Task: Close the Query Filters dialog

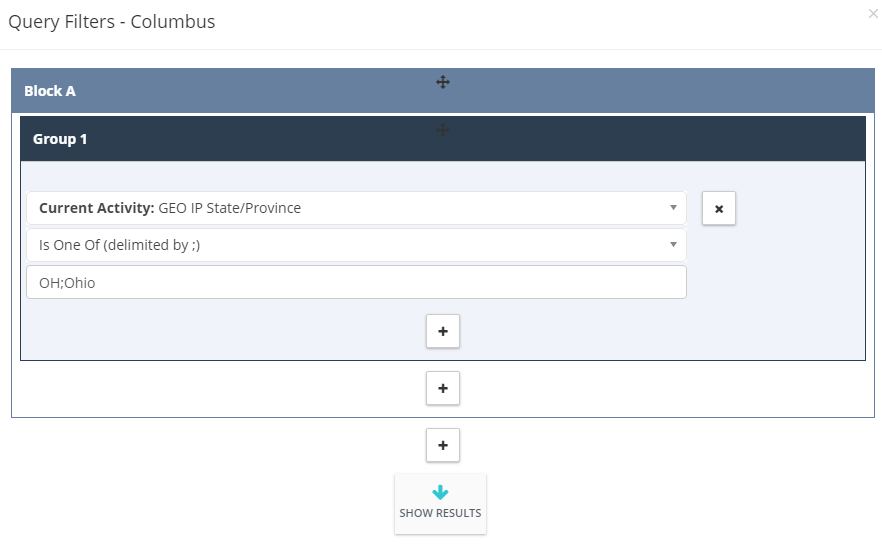Action: point(872,14)
